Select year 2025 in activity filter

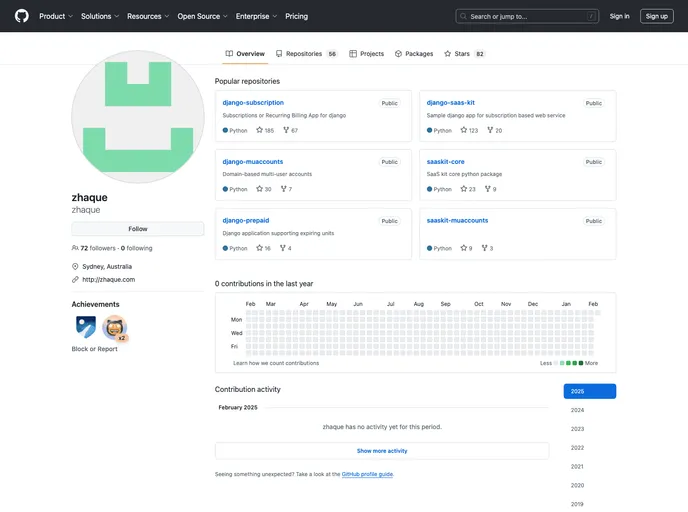(590, 391)
